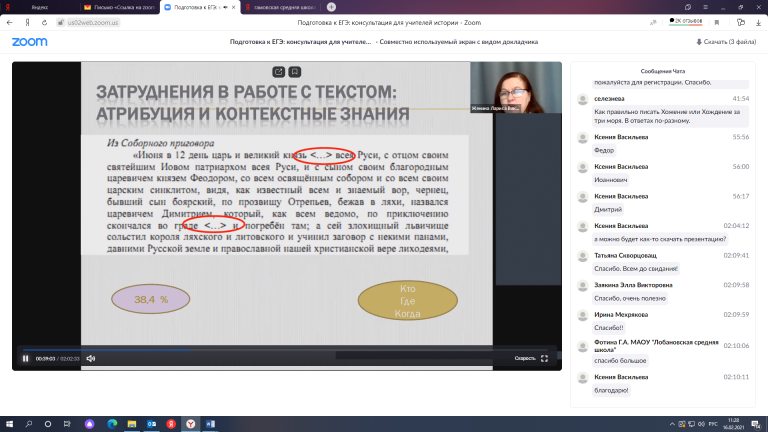Open the Windows notification center
Viewport: 768px width, 432px height.
click(757, 424)
